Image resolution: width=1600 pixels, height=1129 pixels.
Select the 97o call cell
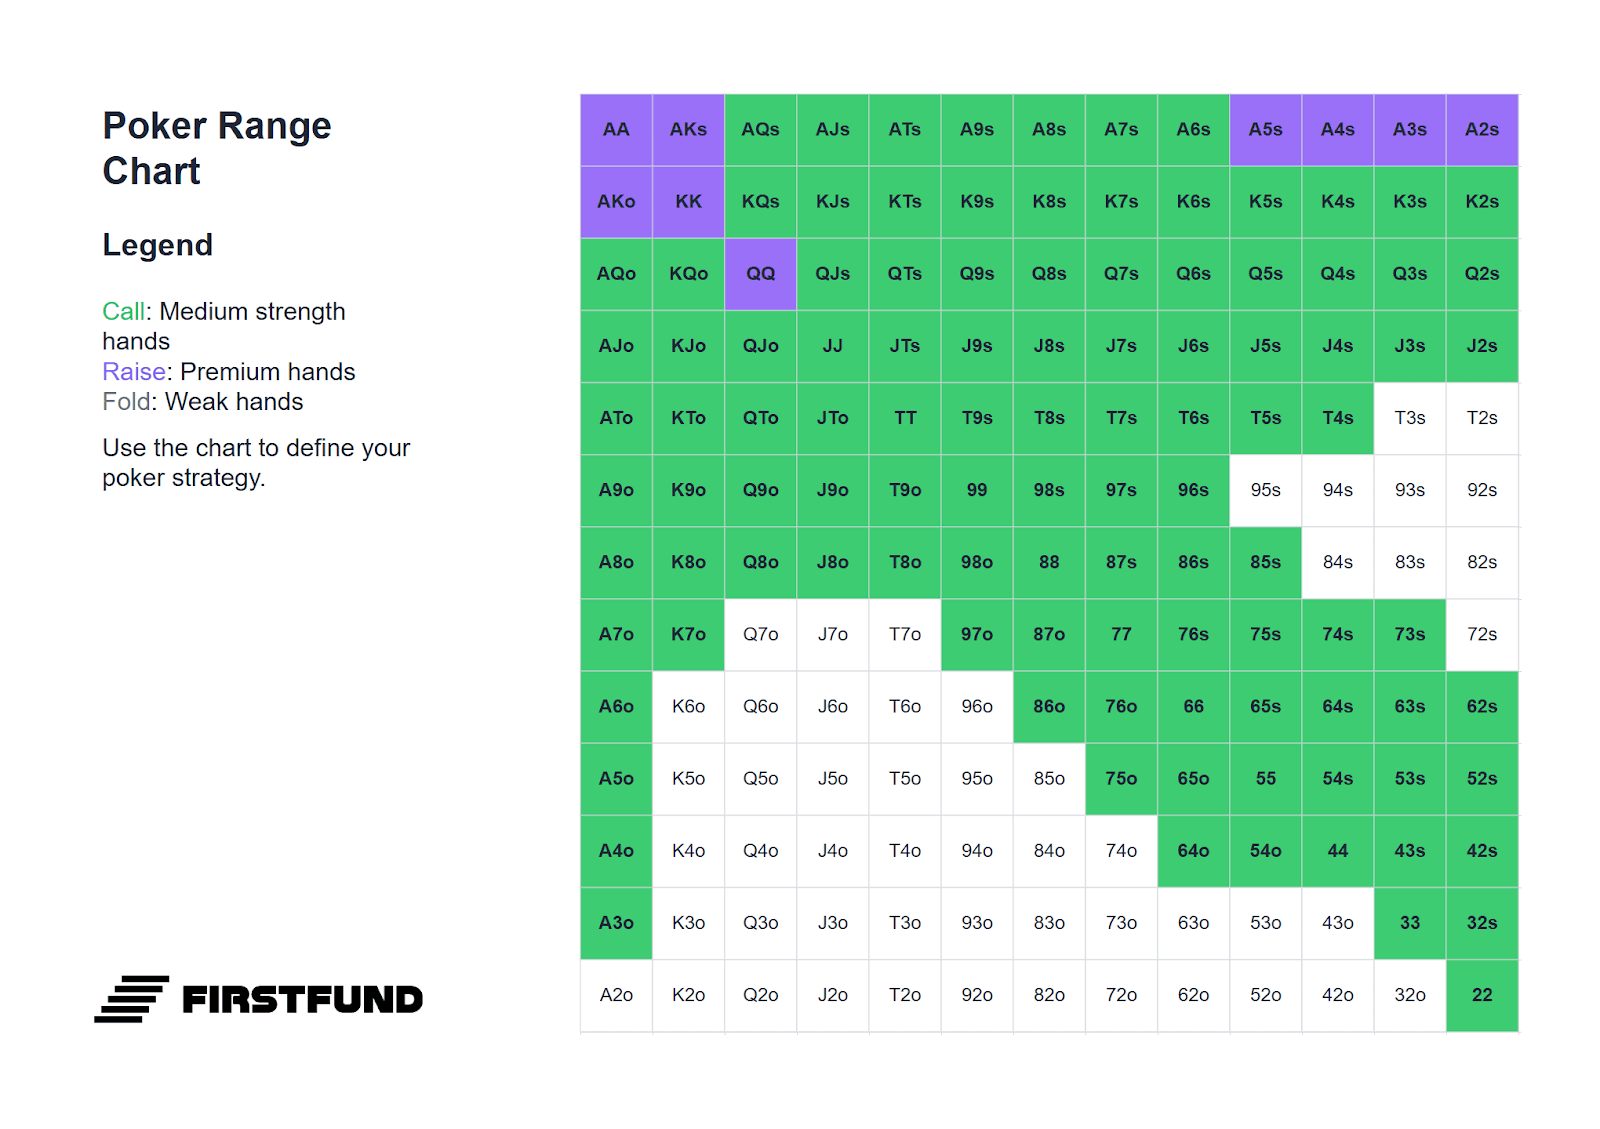[977, 635]
